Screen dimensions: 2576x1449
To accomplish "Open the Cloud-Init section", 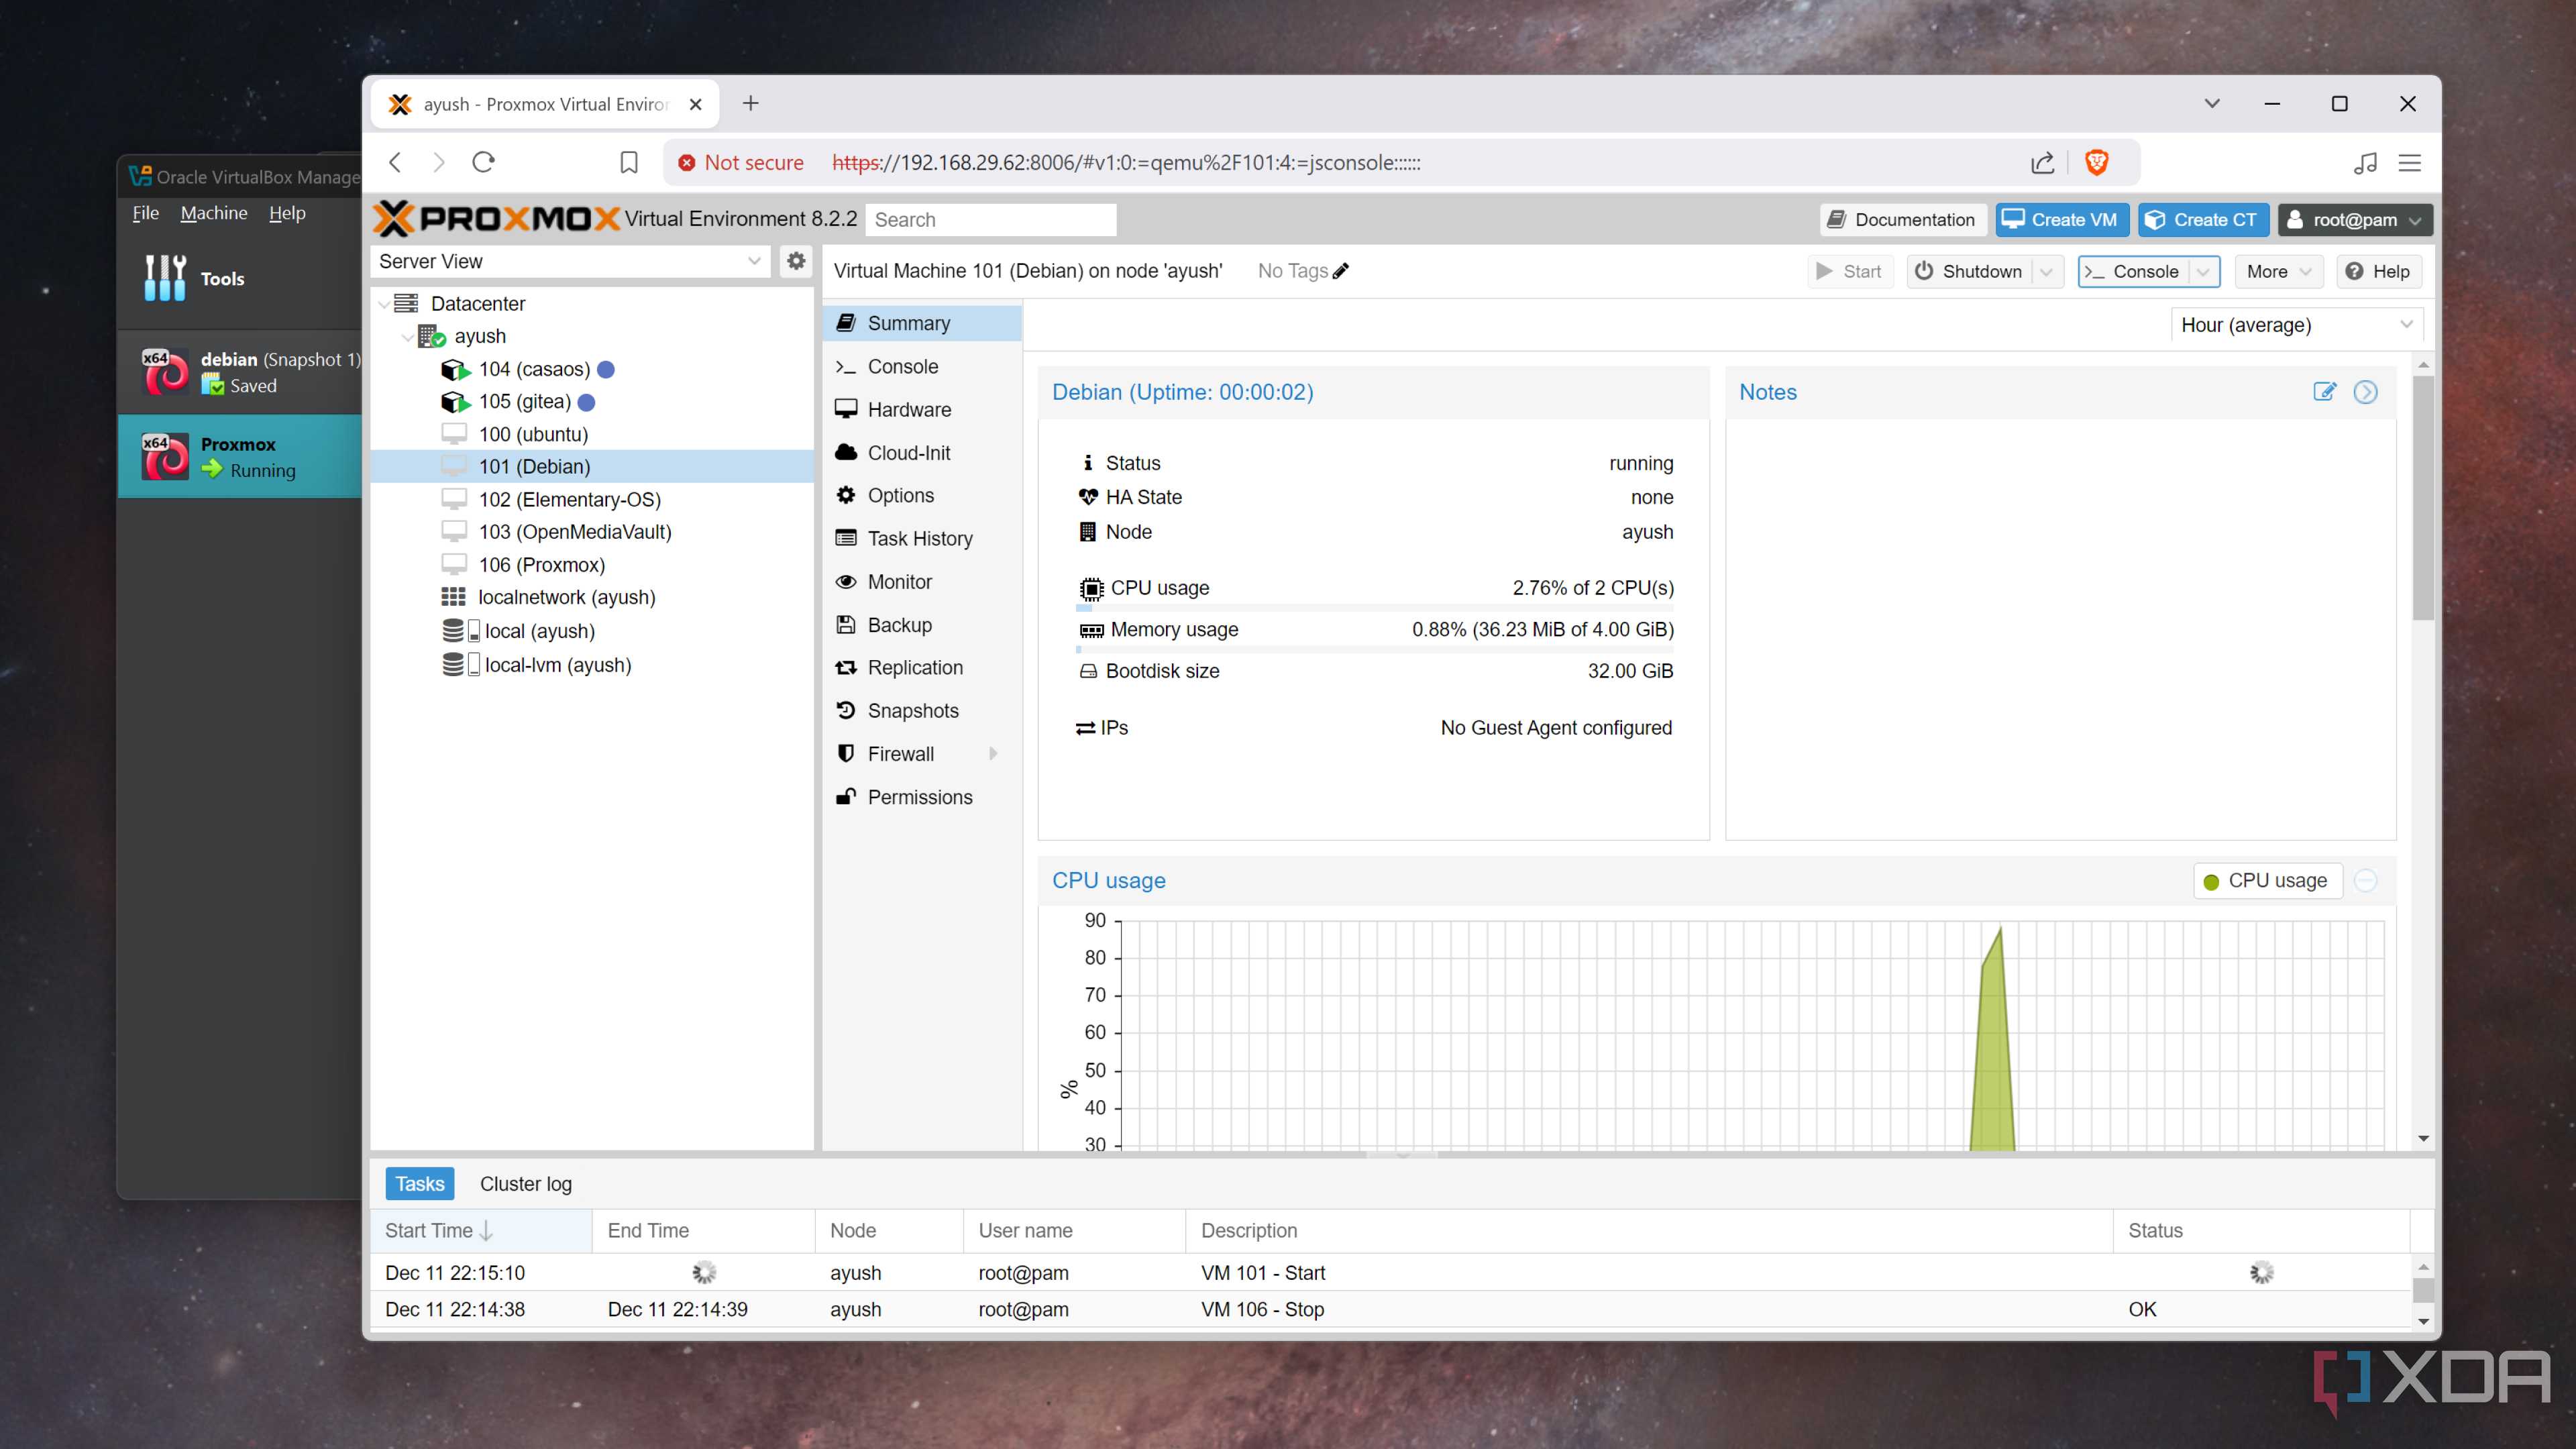I will click(922, 452).
